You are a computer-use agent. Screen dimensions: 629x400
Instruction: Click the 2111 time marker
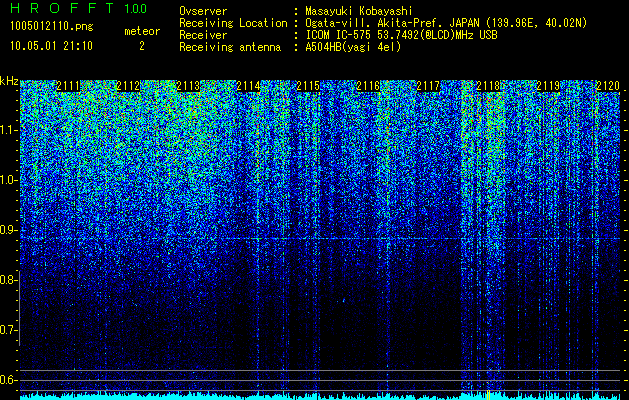pos(68,86)
